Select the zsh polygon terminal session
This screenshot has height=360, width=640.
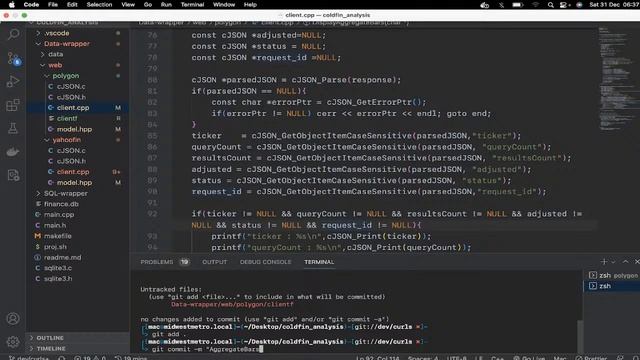[612, 276]
